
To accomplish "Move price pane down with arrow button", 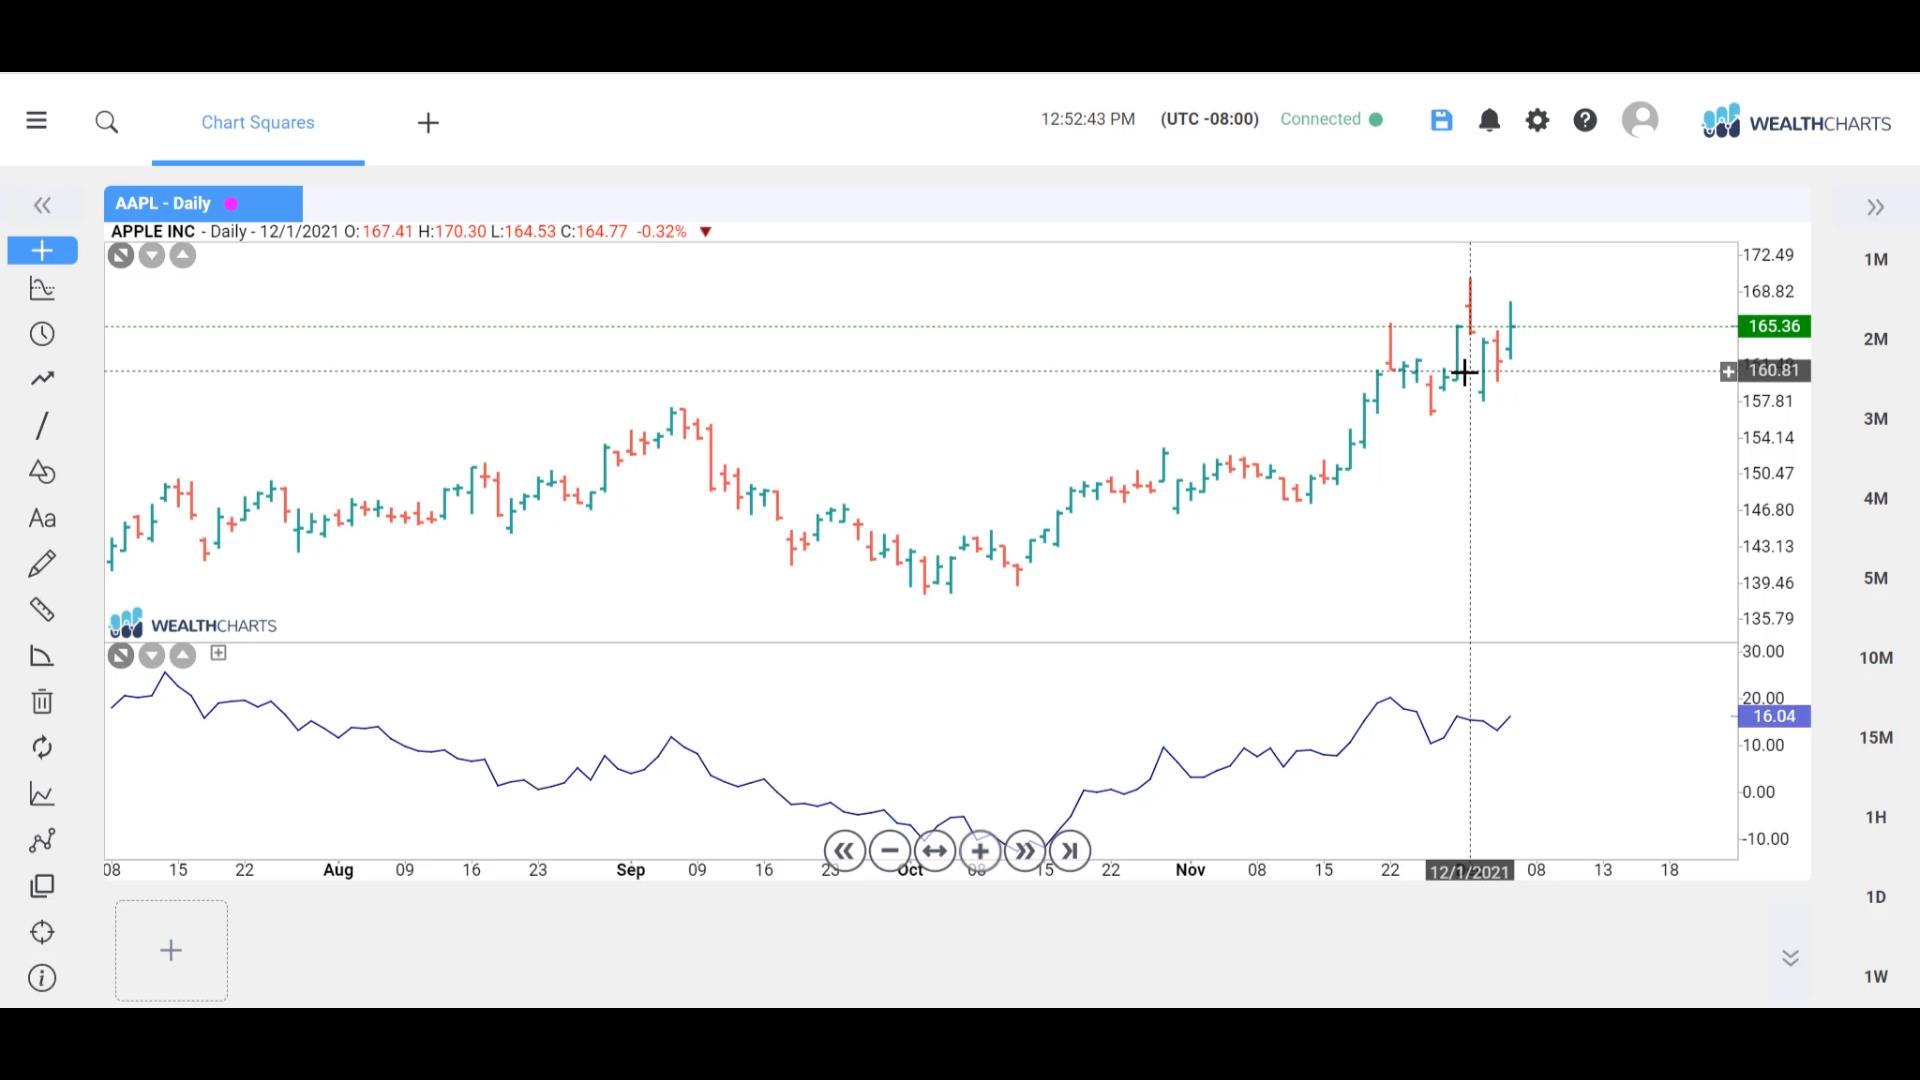I will click(x=152, y=256).
